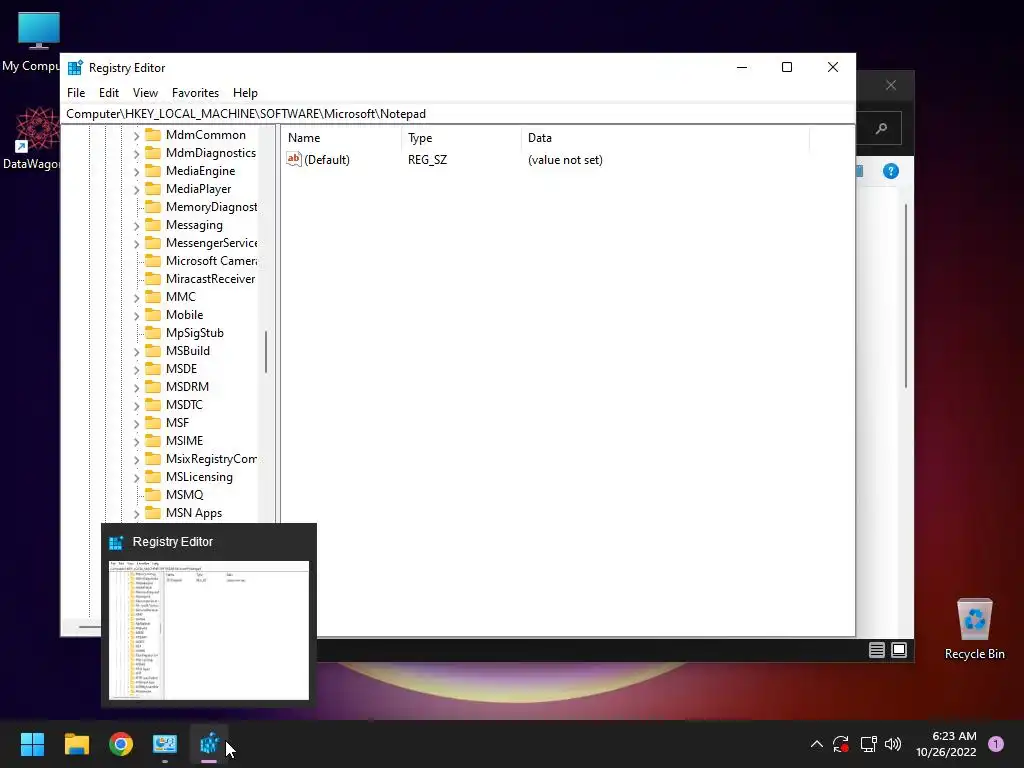The image size is (1024, 768).
Task: Select the Microsoft Camera folder icon
Action: tap(153, 261)
